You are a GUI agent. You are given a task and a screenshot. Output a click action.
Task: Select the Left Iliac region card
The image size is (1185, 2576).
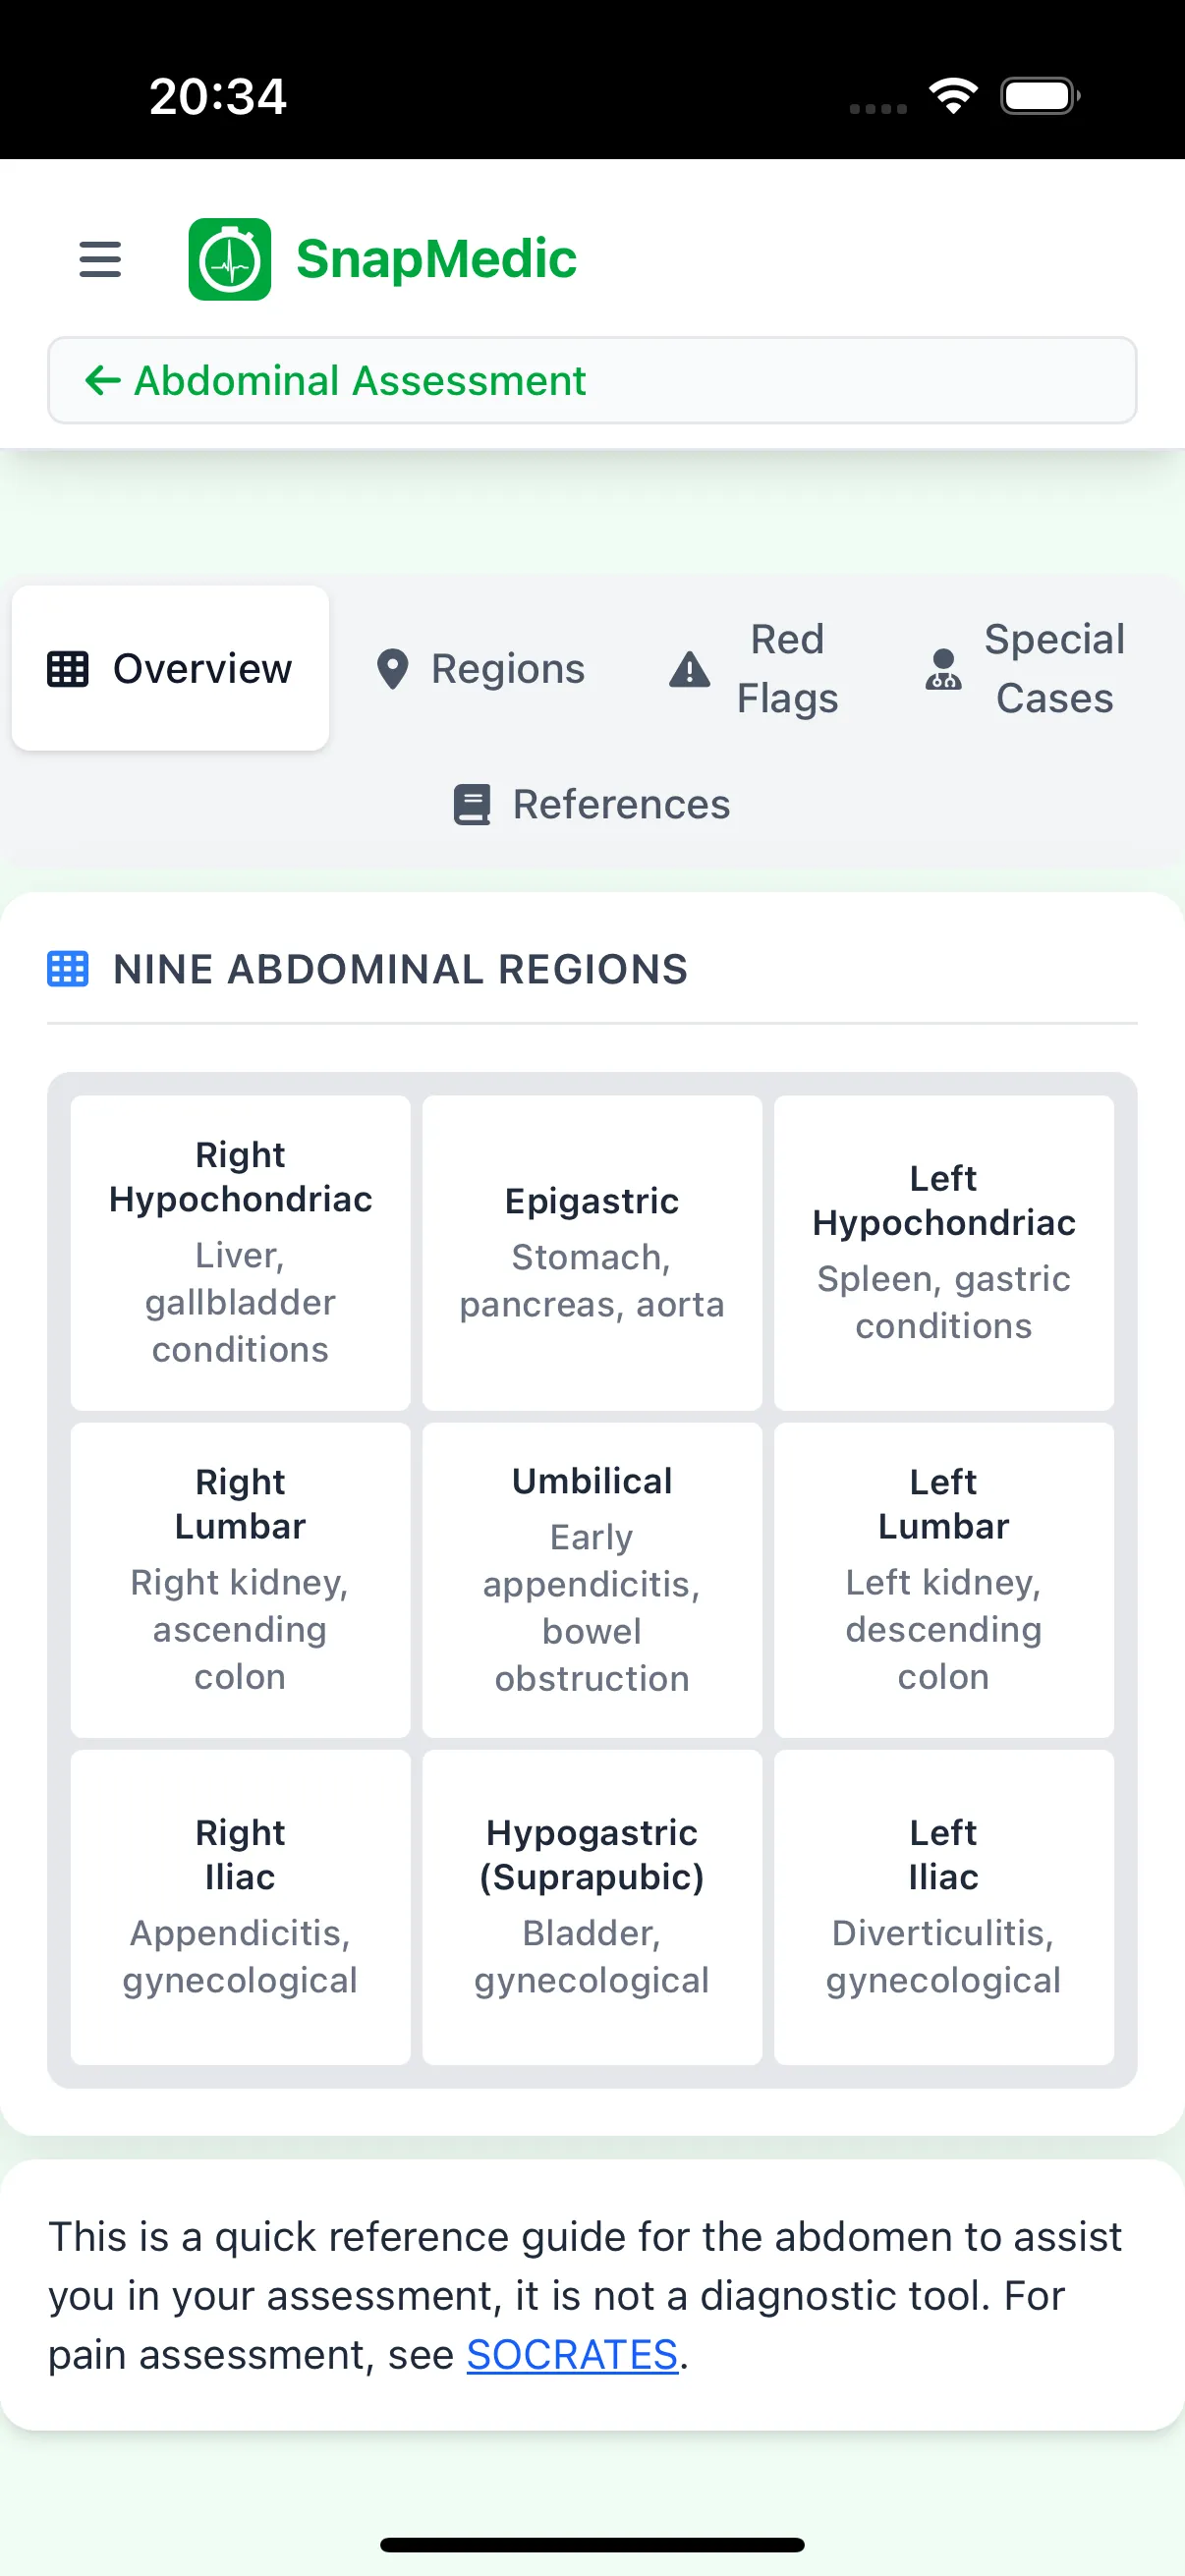click(943, 1905)
